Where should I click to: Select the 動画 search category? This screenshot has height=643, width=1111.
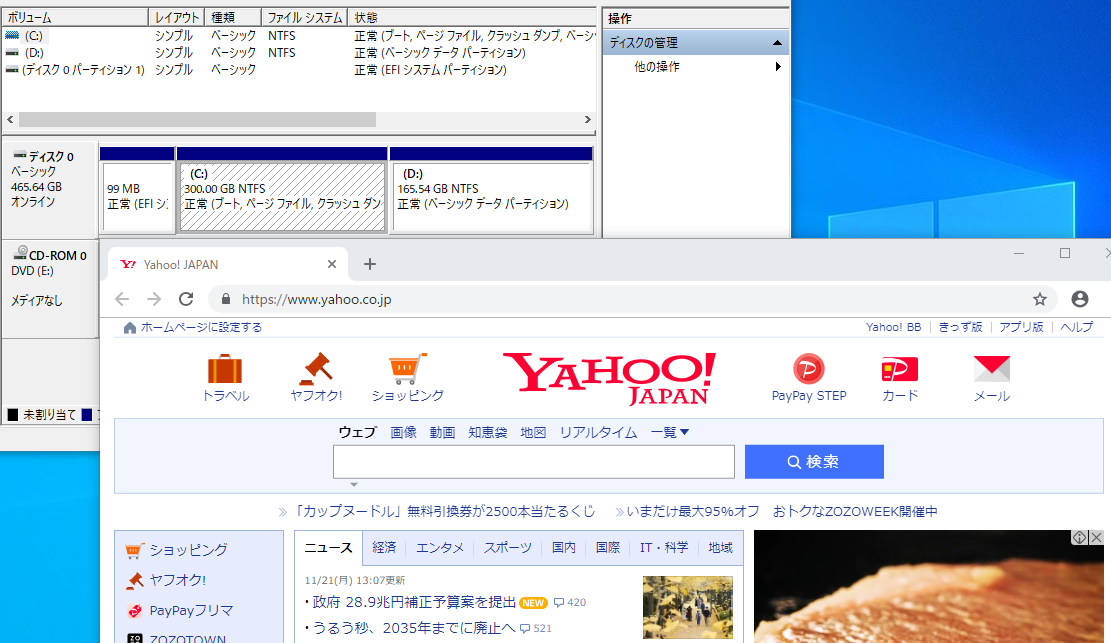click(x=442, y=432)
